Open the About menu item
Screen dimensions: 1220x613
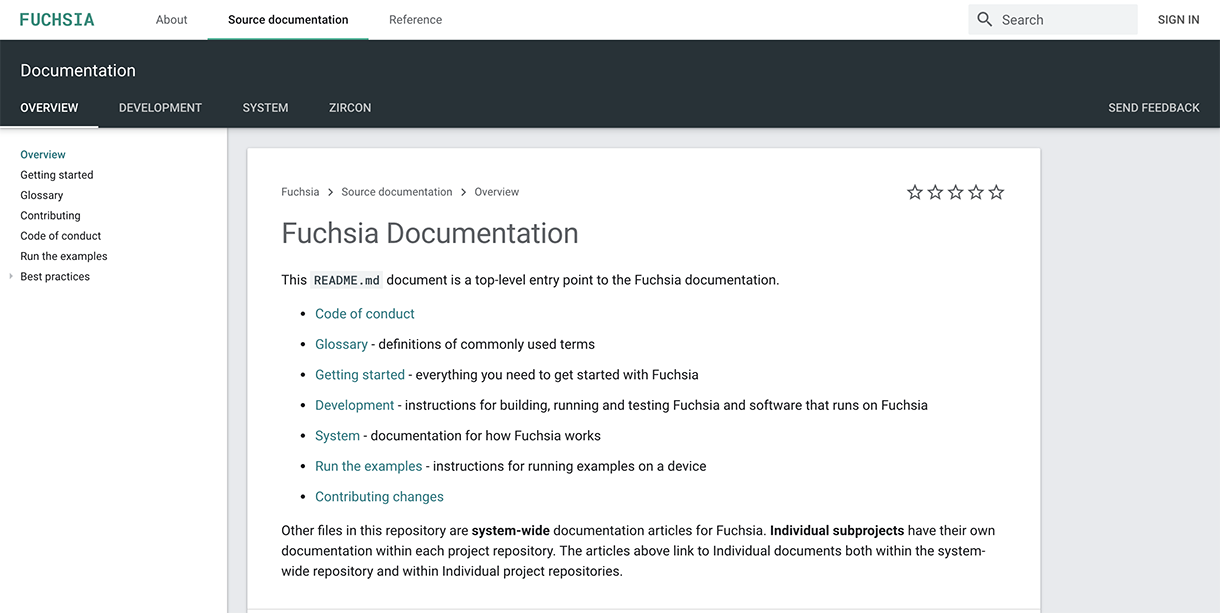172,19
